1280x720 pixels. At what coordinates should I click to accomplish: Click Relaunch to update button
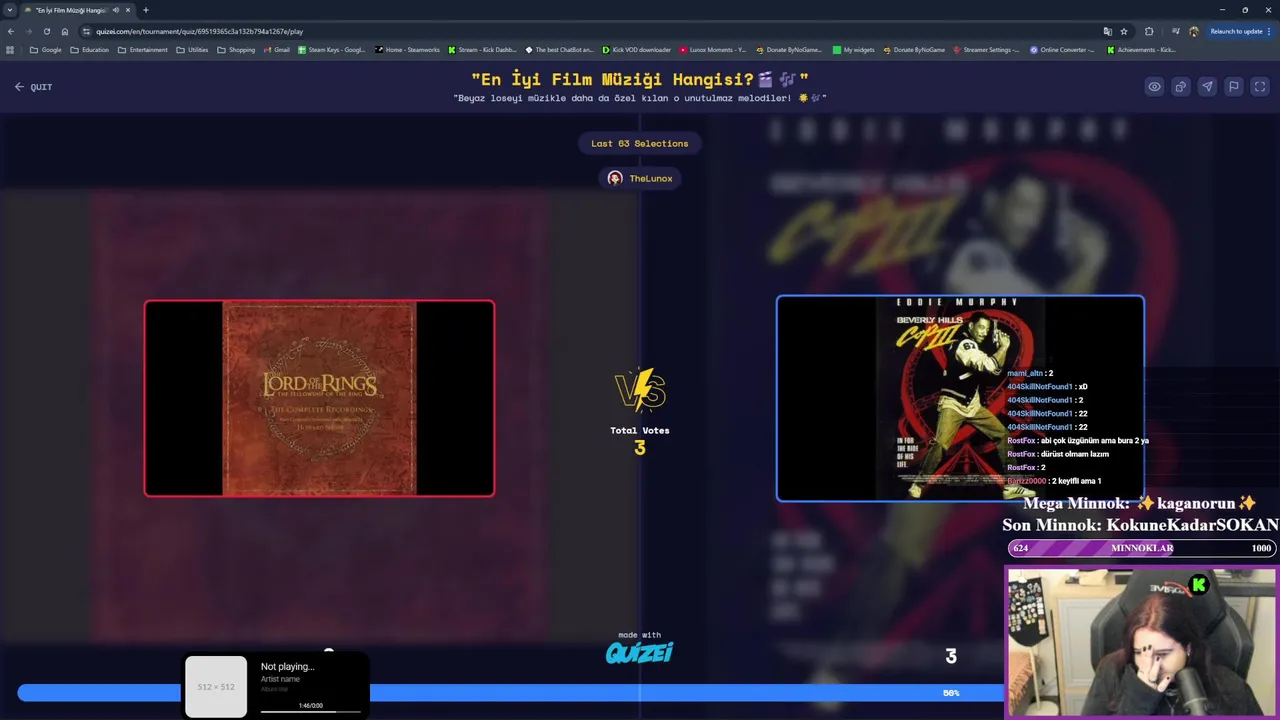coord(1240,31)
